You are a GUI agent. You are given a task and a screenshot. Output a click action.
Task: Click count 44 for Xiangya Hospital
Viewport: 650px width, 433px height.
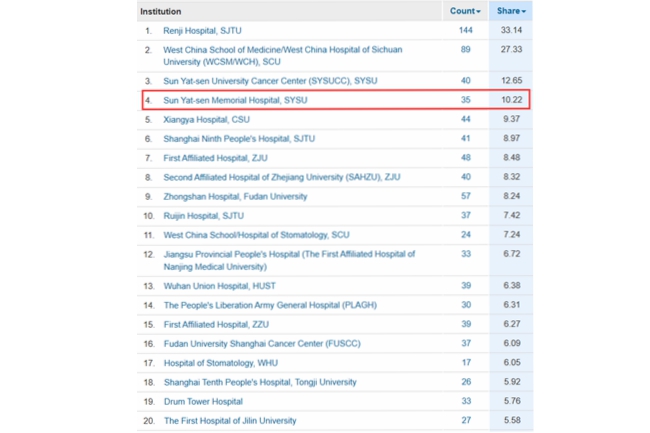tap(466, 119)
